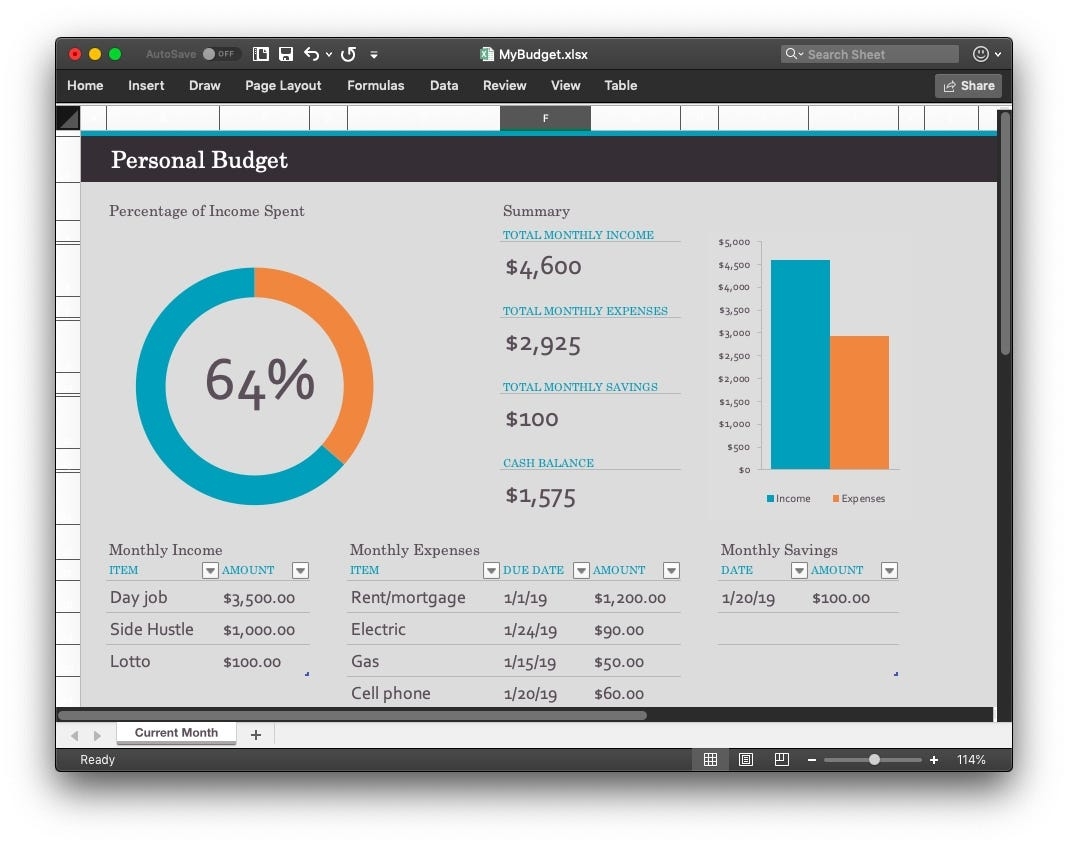The height and width of the screenshot is (845, 1068).
Task: Toggle AutoSave on
Action: [211, 54]
